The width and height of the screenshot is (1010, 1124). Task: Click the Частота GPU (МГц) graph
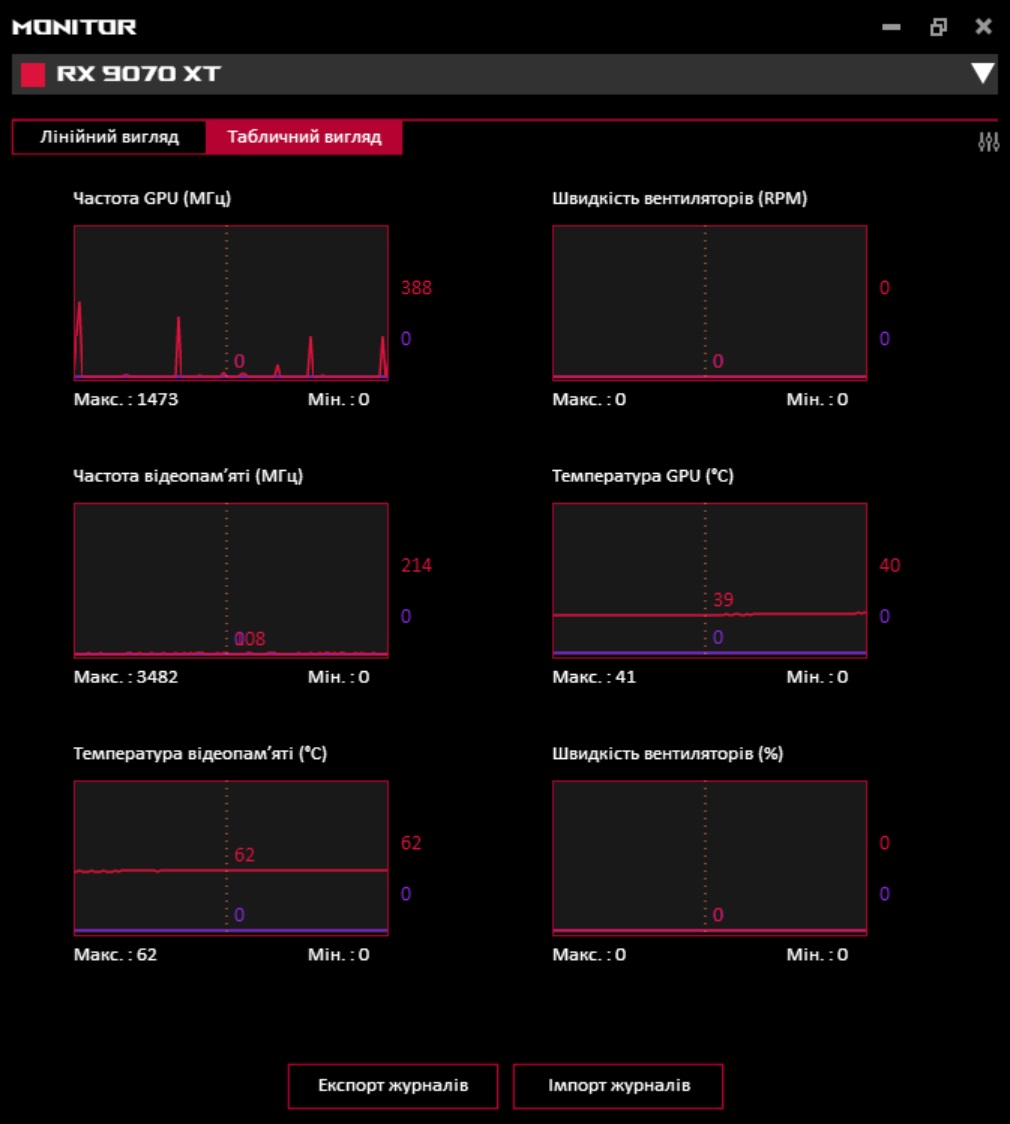pyautogui.click(x=231, y=303)
